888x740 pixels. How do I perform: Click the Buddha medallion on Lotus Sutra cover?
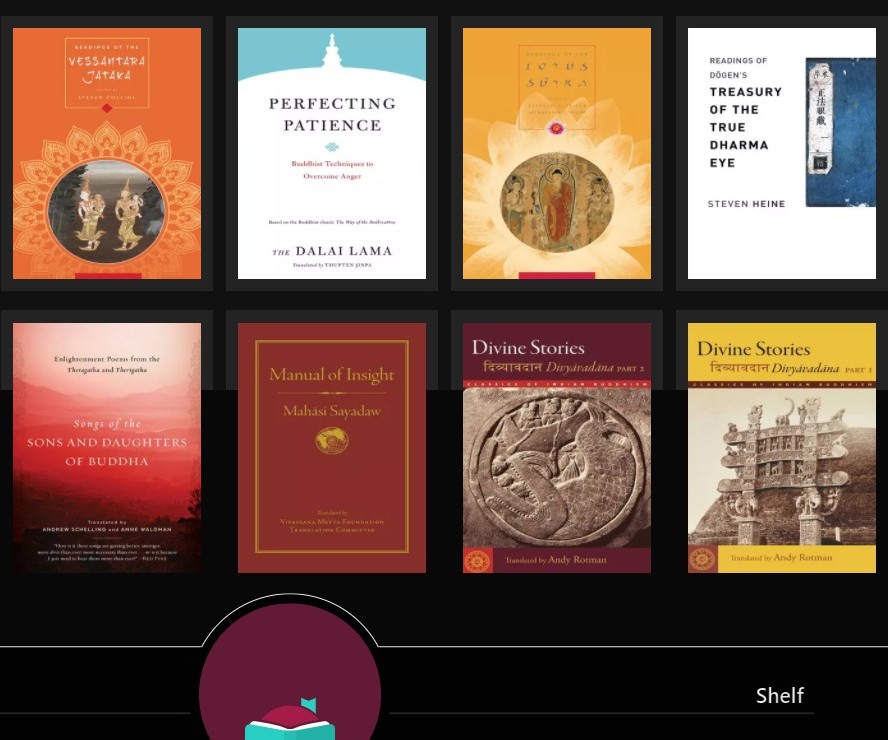tap(557, 203)
